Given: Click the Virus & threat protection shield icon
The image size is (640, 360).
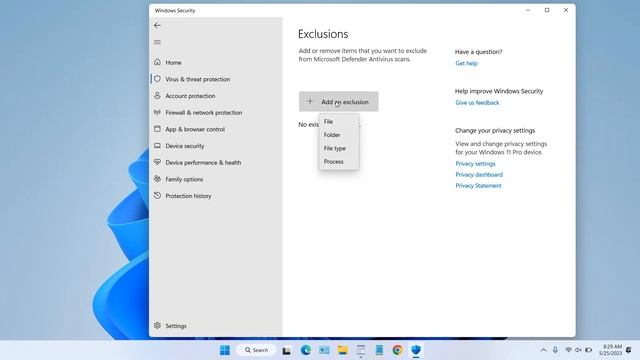Looking at the screenshot, I should click(157, 79).
